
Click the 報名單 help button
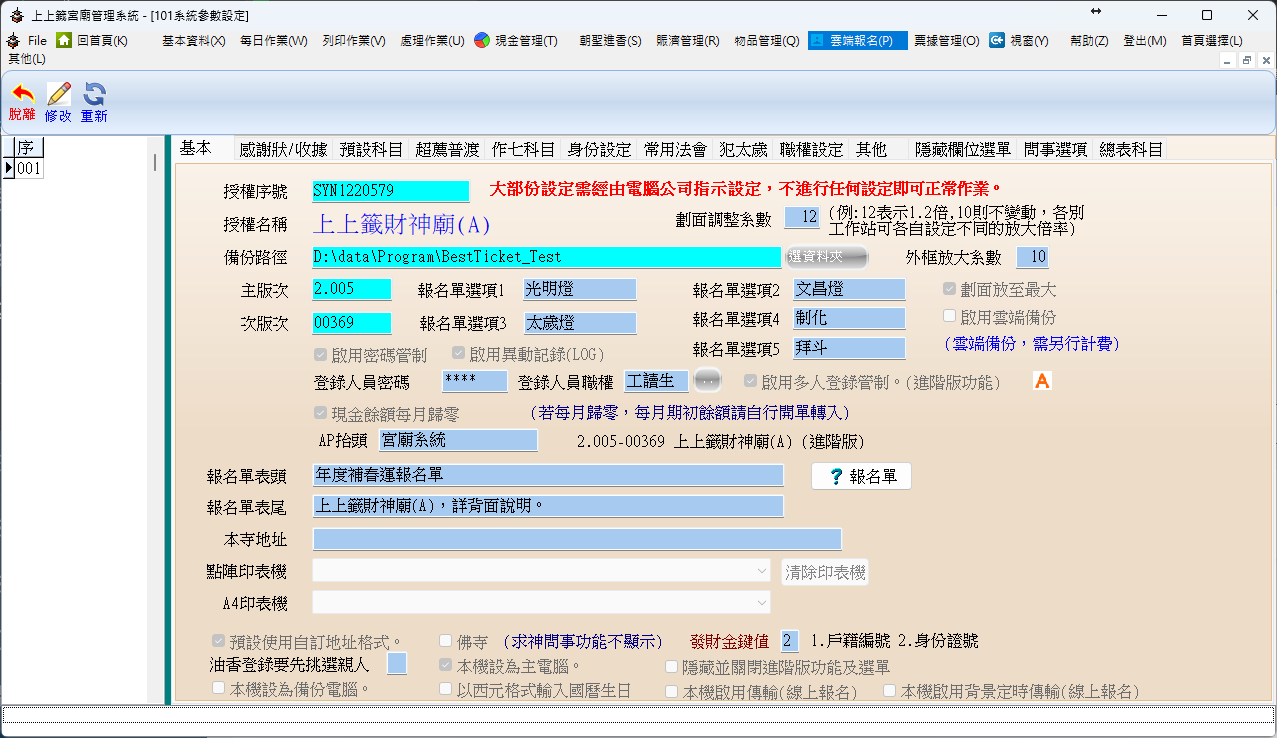[x=861, y=477]
